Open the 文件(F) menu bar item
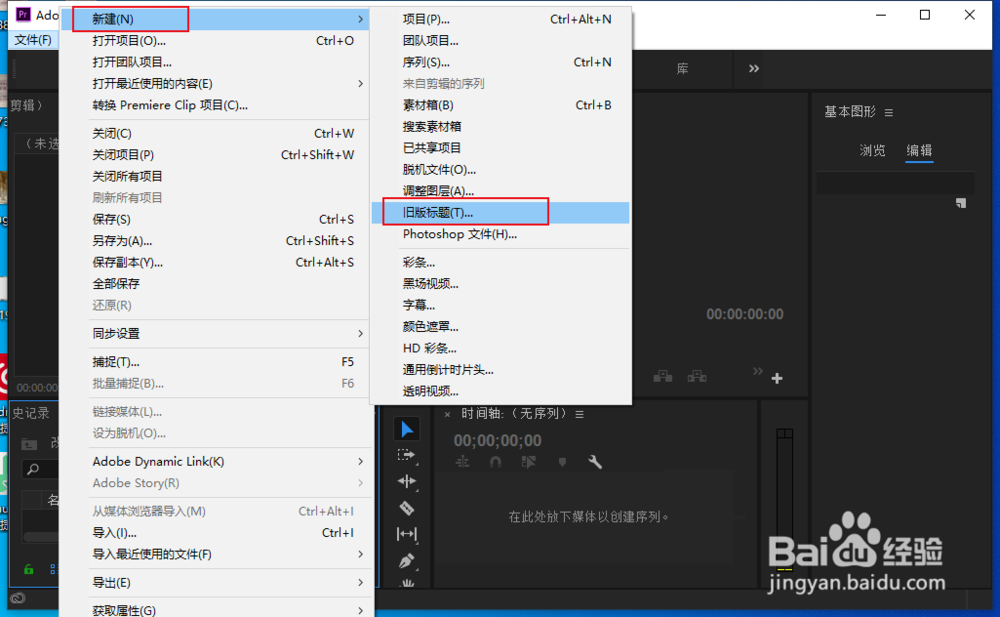 coord(33,40)
